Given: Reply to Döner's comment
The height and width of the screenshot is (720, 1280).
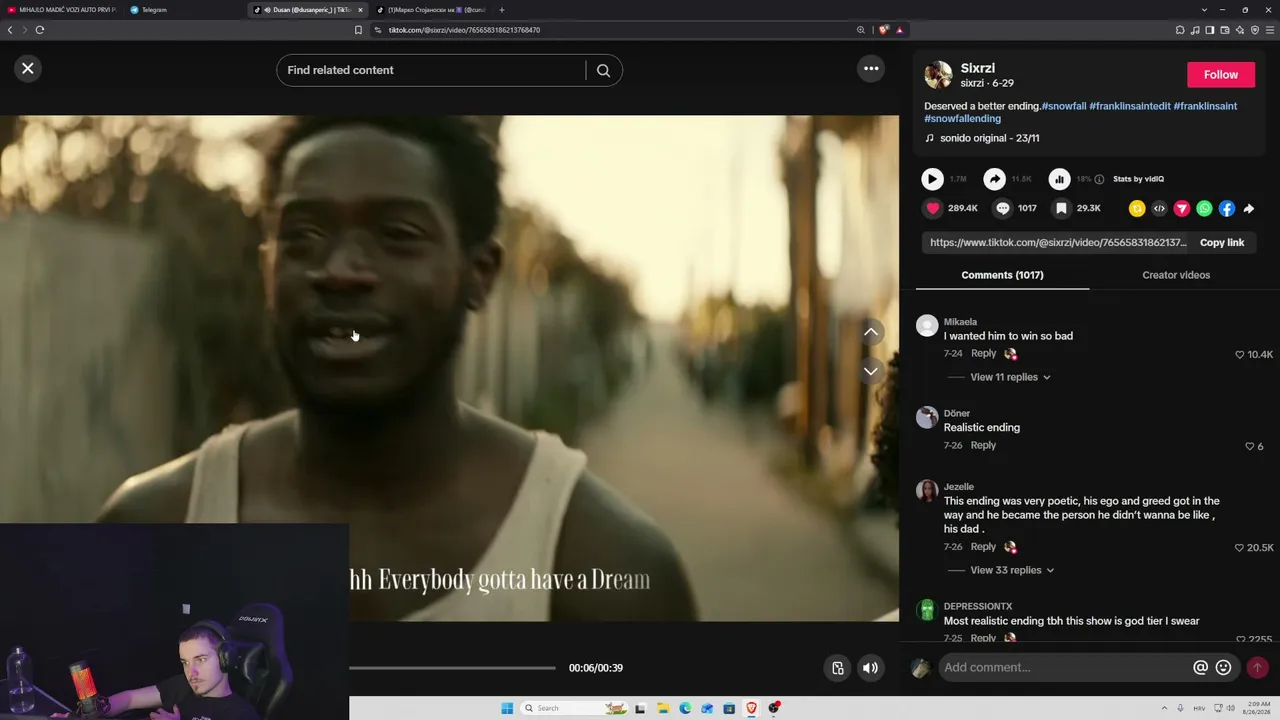Looking at the screenshot, I should [x=983, y=445].
